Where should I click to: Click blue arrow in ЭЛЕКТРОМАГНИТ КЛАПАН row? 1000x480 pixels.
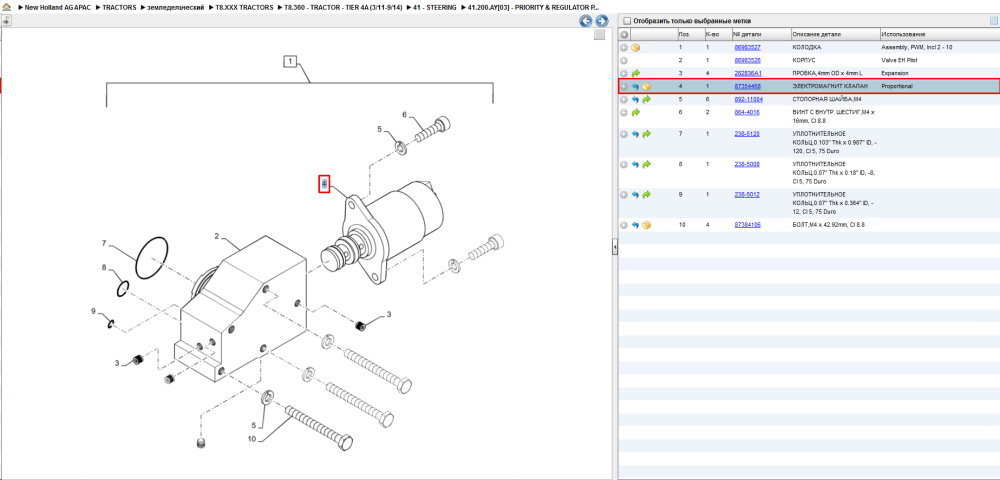tap(635, 86)
